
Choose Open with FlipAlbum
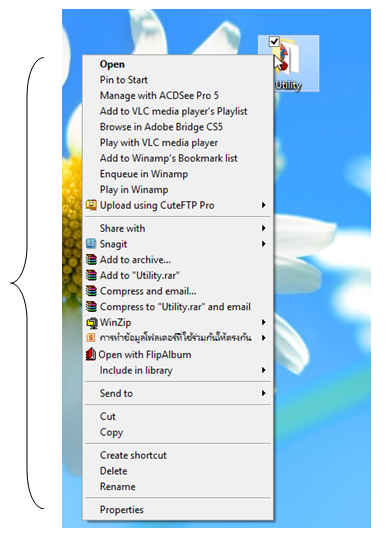[x=178, y=354]
